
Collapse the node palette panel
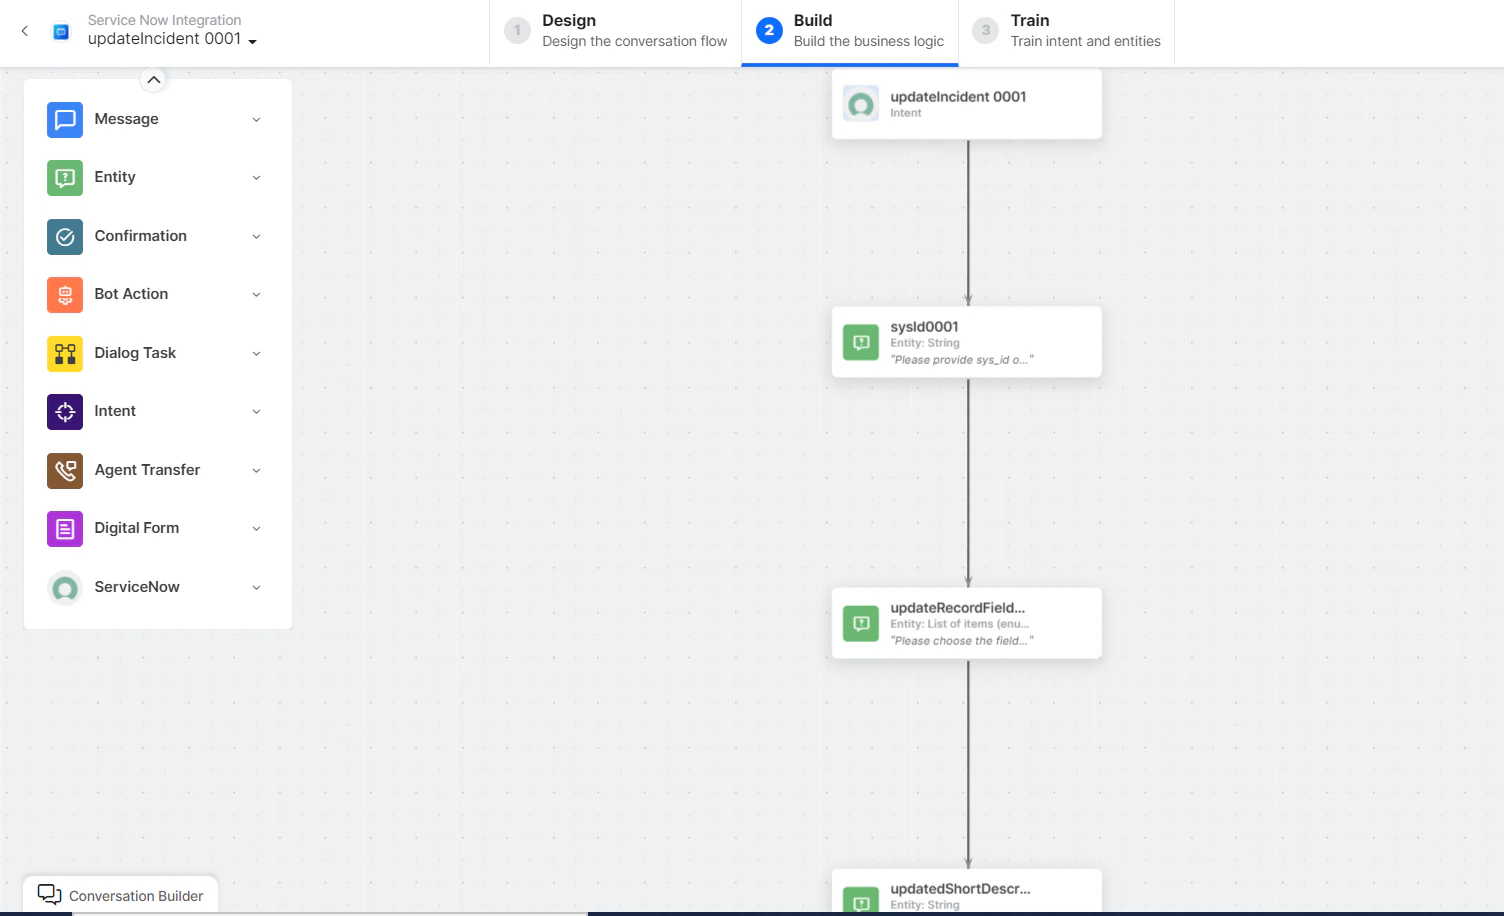pyautogui.click(x=153, y=79)
